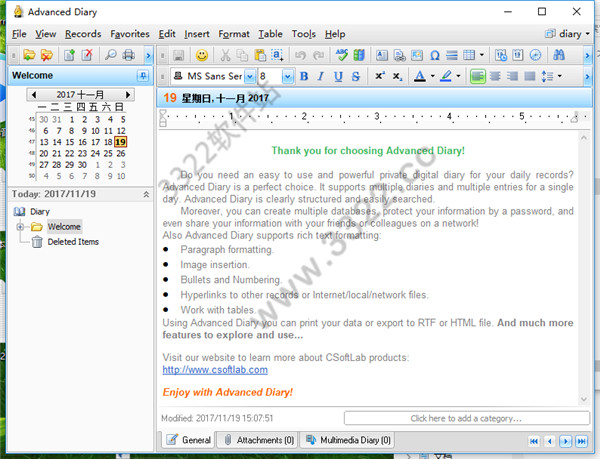Insert picture using image icon
600x459 pixels.
417,55
